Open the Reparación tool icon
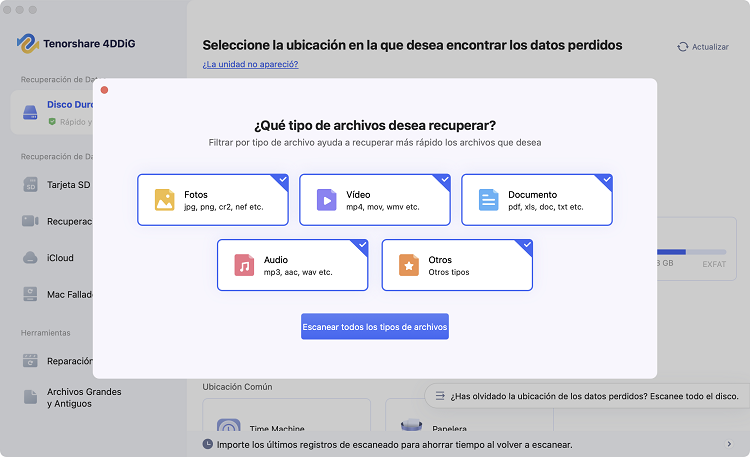 tap(30, 361)
